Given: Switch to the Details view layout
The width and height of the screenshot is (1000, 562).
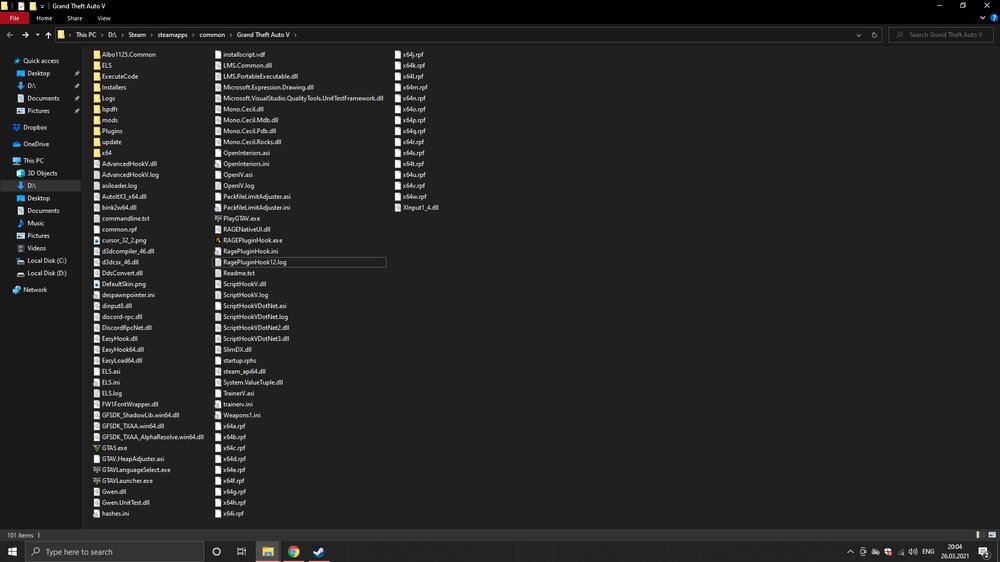Looking at the screenshot, I should 978,535.
